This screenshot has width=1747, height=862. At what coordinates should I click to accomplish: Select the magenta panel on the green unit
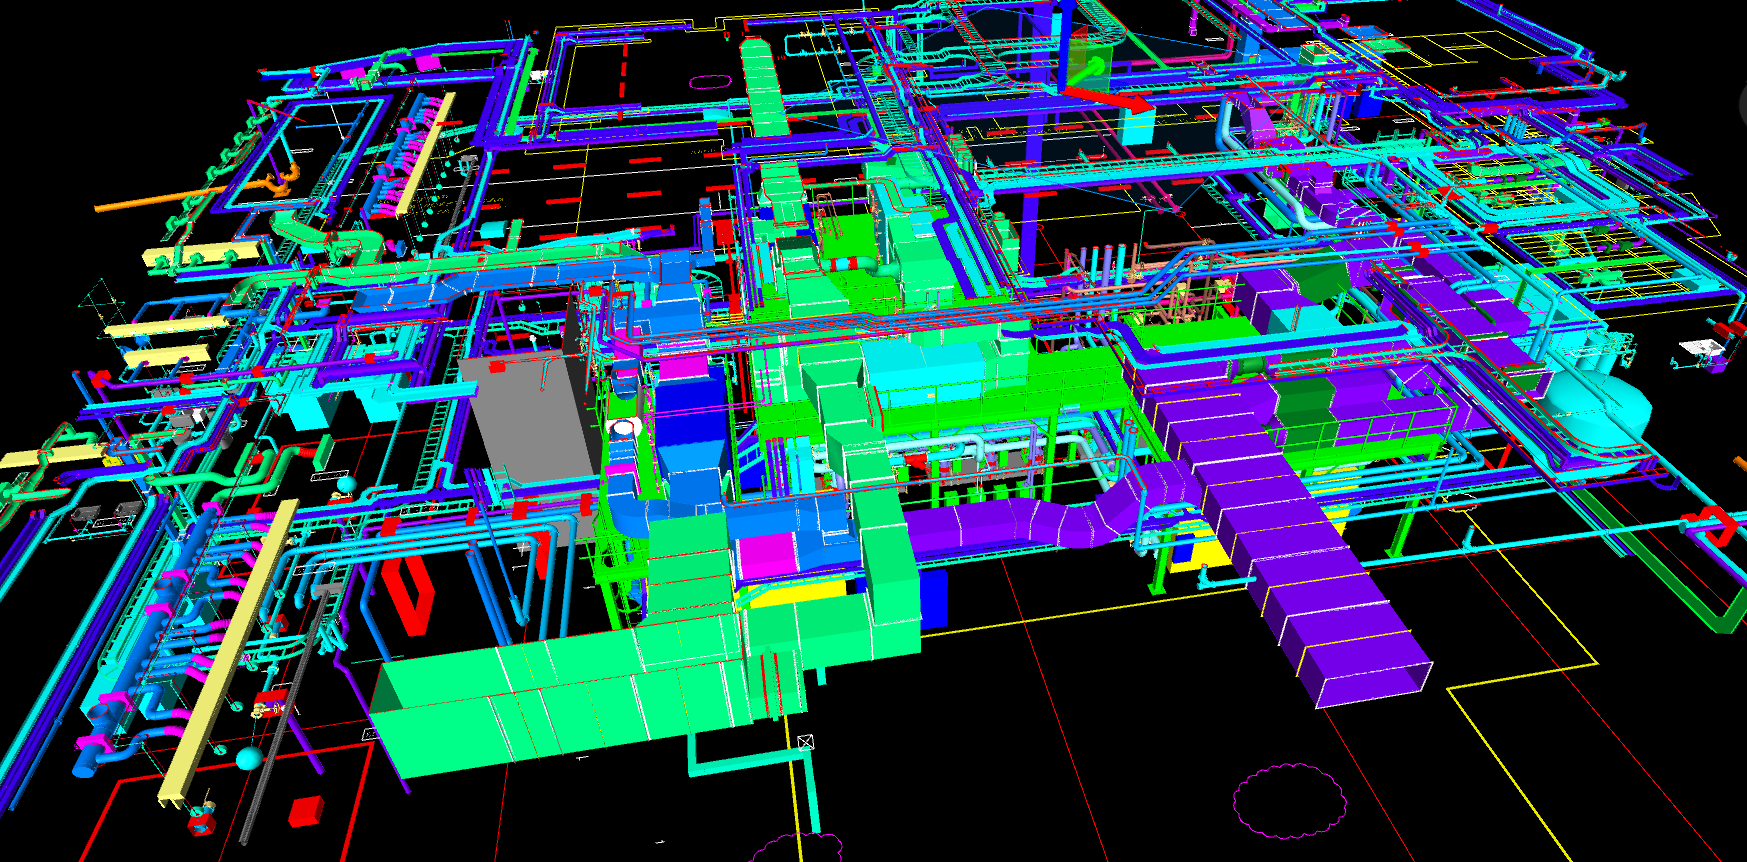[767, 555]
